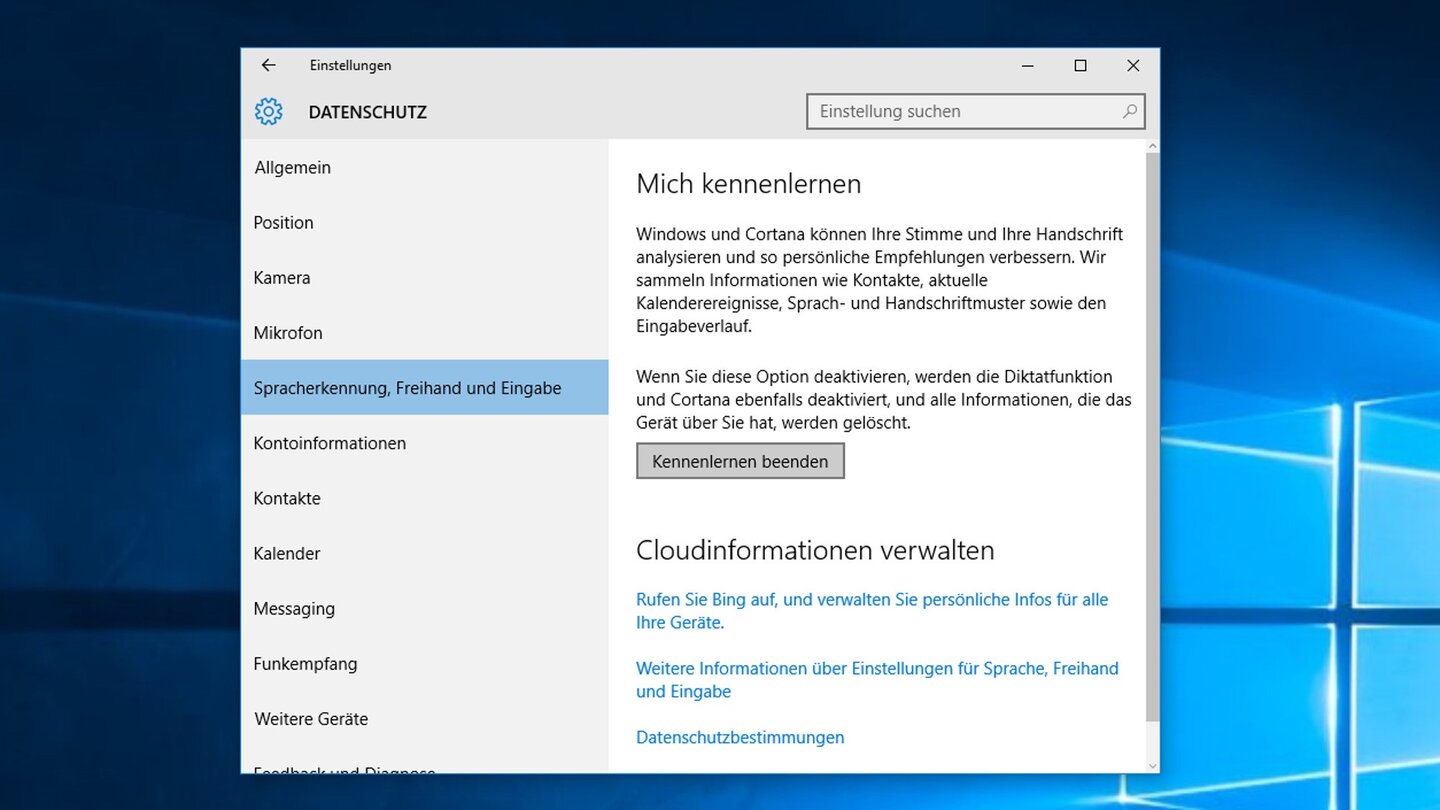Focus the 'Einstellung suchen' search field
1440x810 pixels.
tap(975, 111)
